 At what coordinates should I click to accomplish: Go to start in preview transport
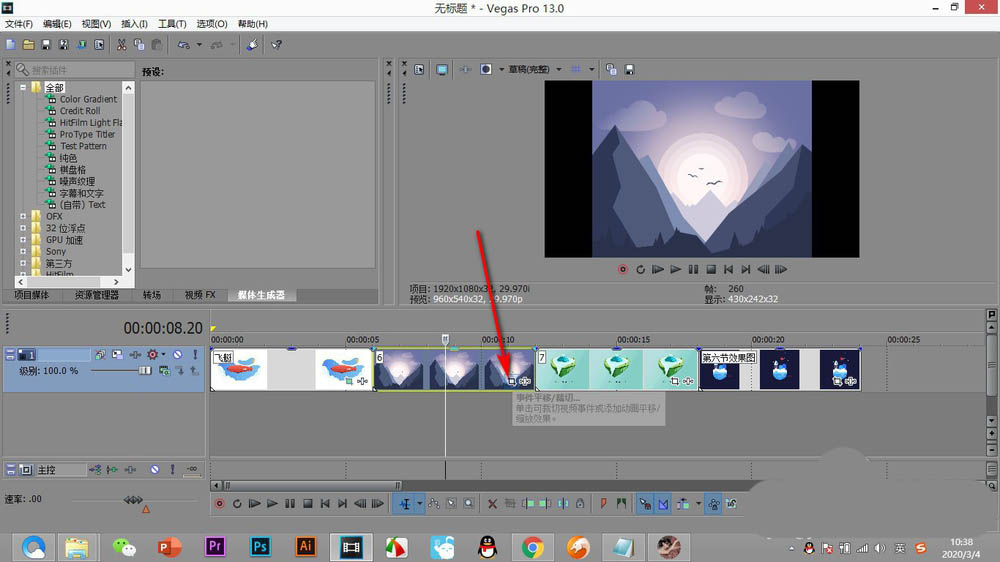tap(728, 269)
